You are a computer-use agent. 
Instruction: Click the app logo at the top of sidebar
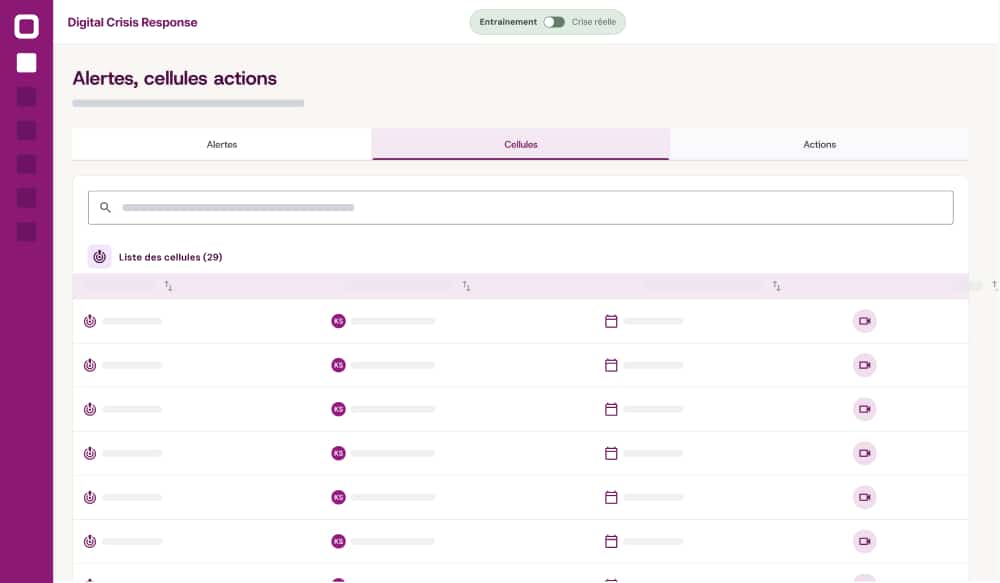coord(27,26)
